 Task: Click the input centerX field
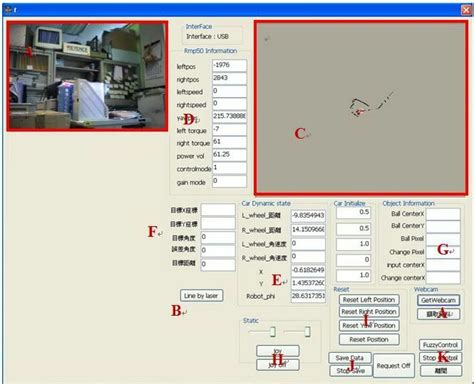click(443, 265)
